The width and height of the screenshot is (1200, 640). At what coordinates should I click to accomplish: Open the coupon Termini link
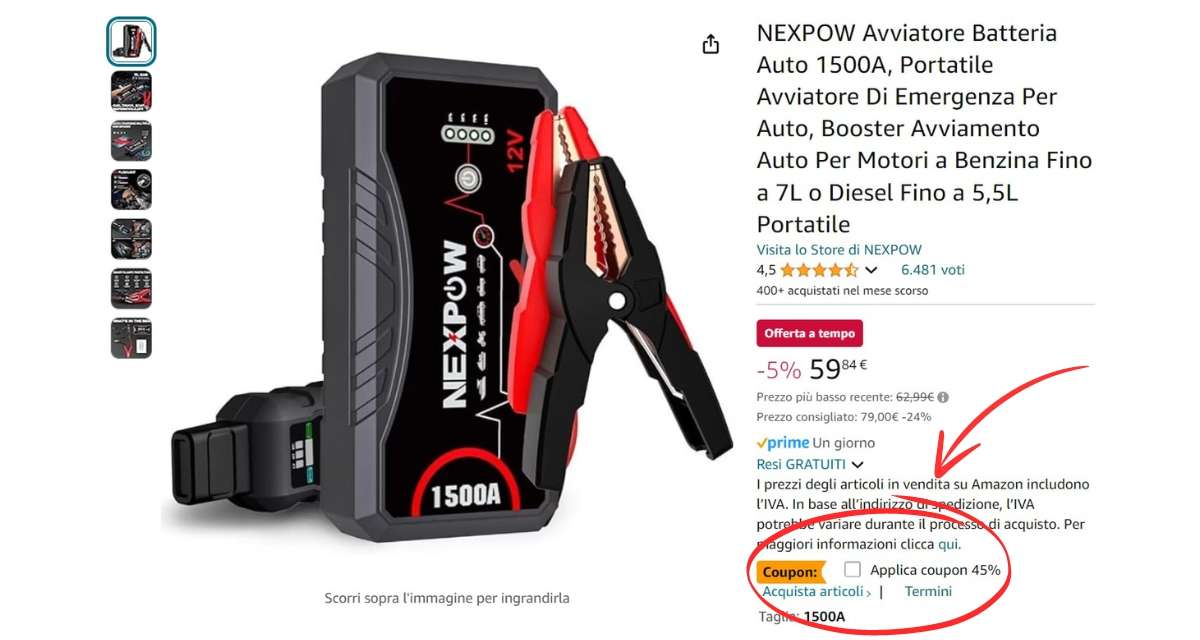tap(928, 592)
